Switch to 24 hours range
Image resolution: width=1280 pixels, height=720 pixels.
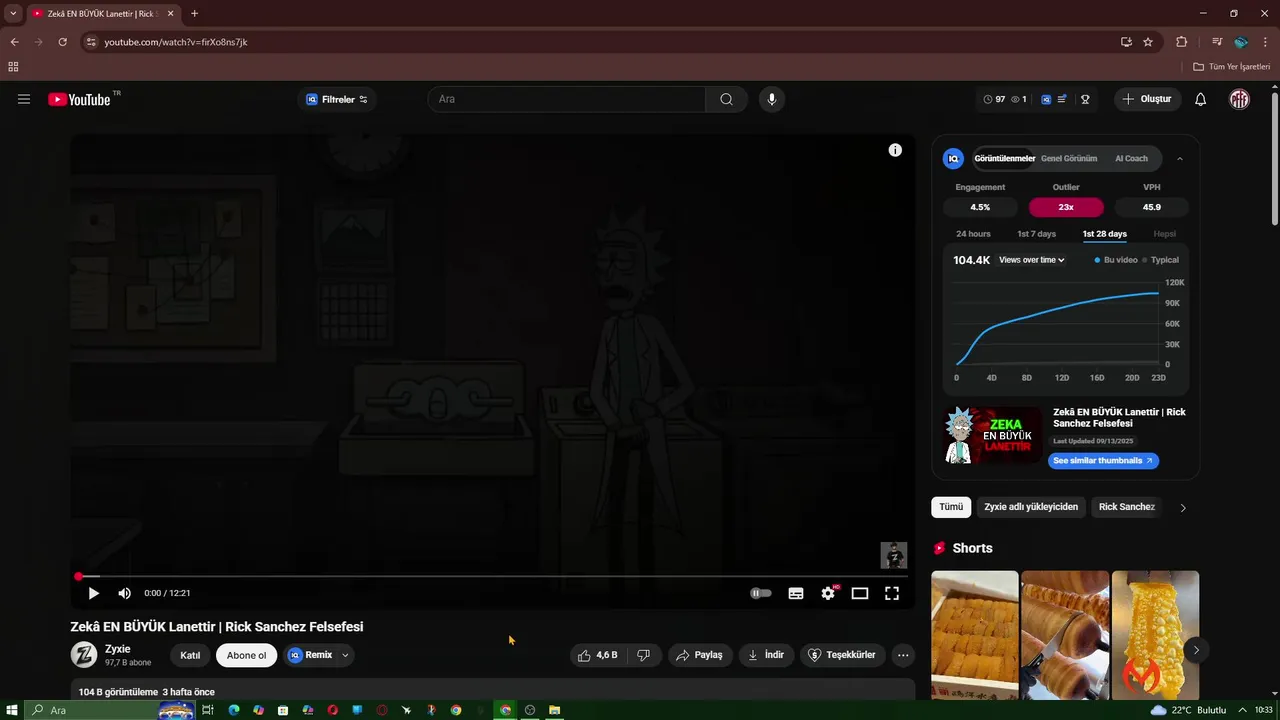click(x=973, y=234)
